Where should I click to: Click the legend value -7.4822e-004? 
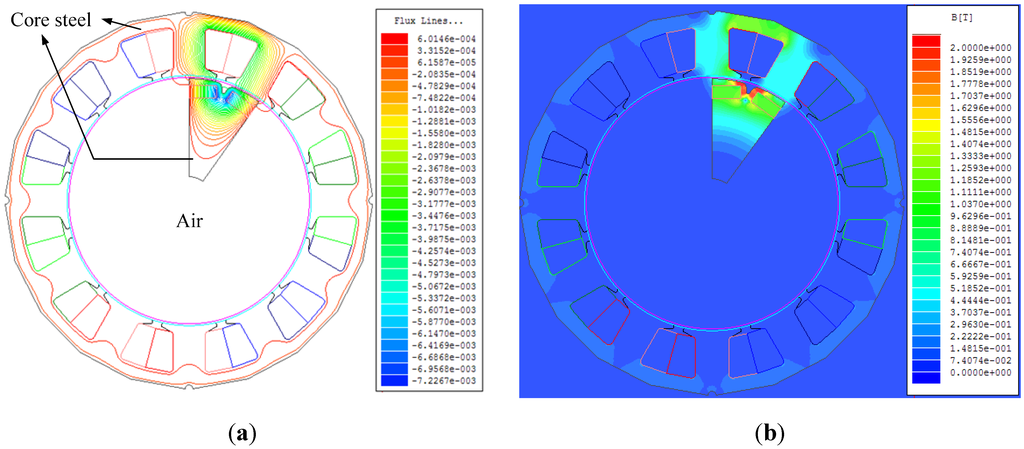tap(444, 97)
